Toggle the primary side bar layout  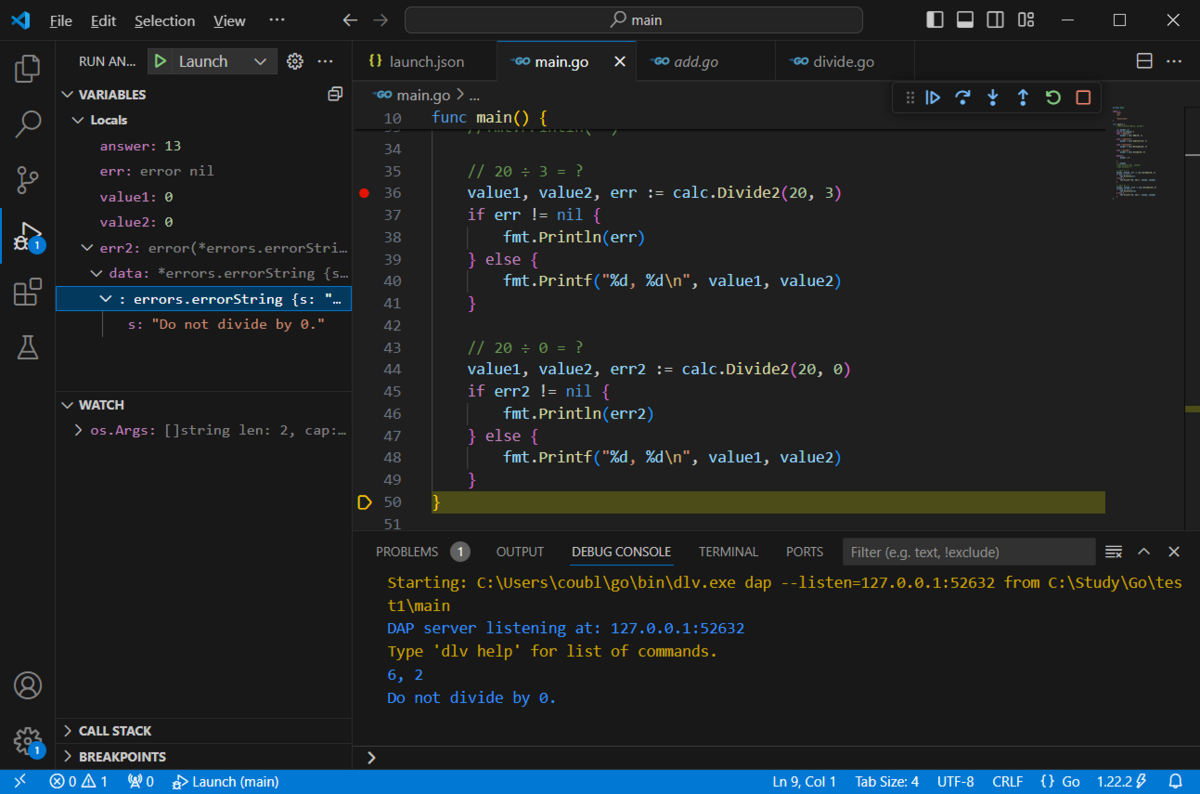(935, 20)
